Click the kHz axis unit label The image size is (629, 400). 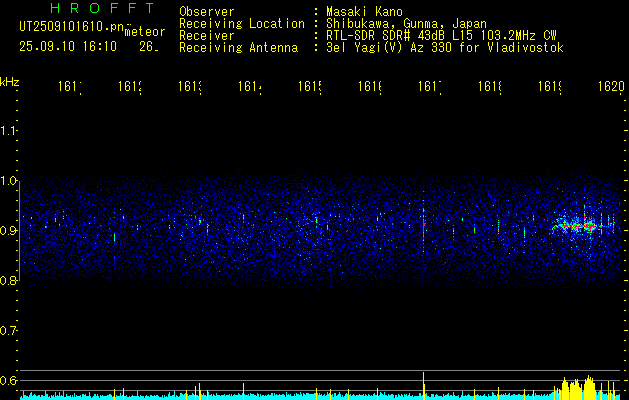10,82
